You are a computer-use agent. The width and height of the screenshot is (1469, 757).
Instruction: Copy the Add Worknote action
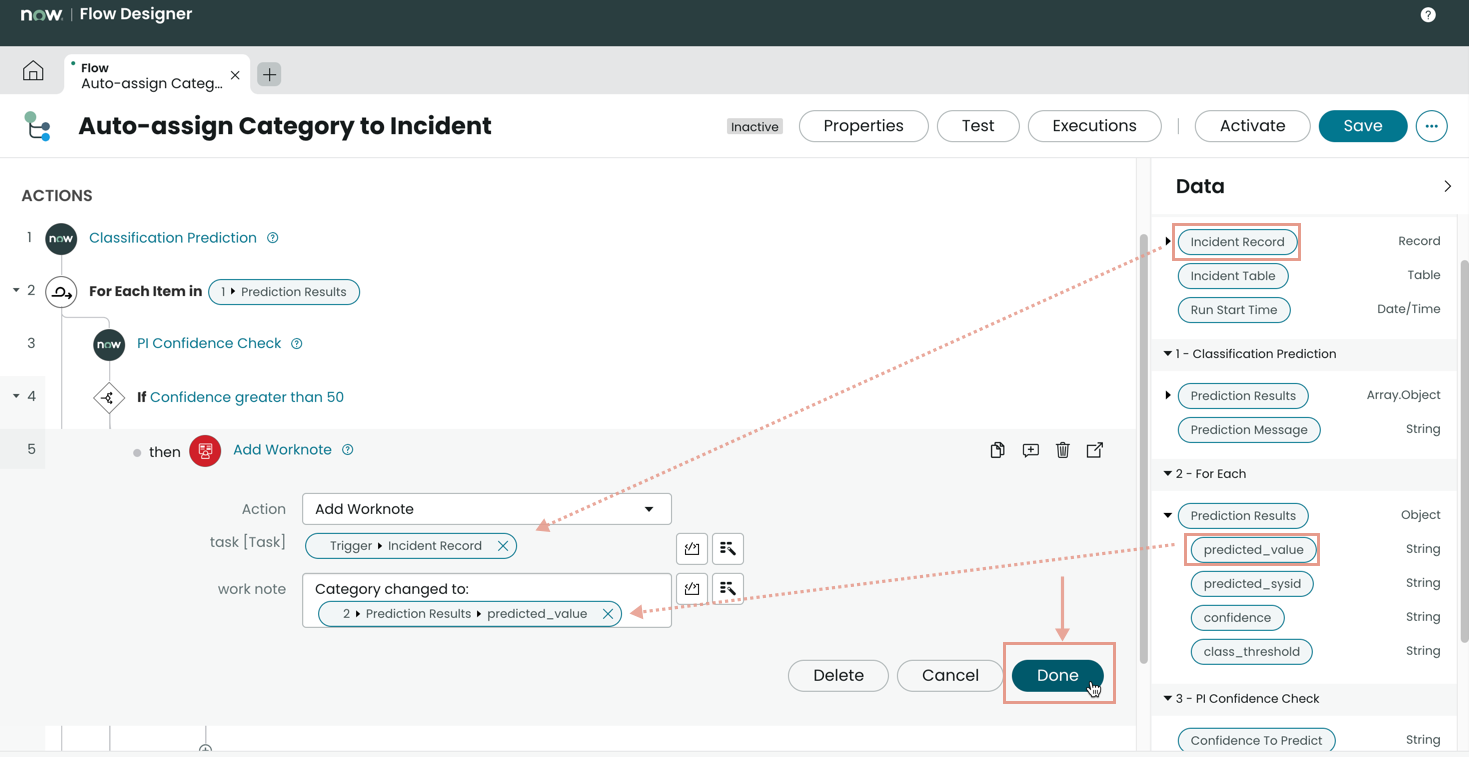click(x=997, y=450)
